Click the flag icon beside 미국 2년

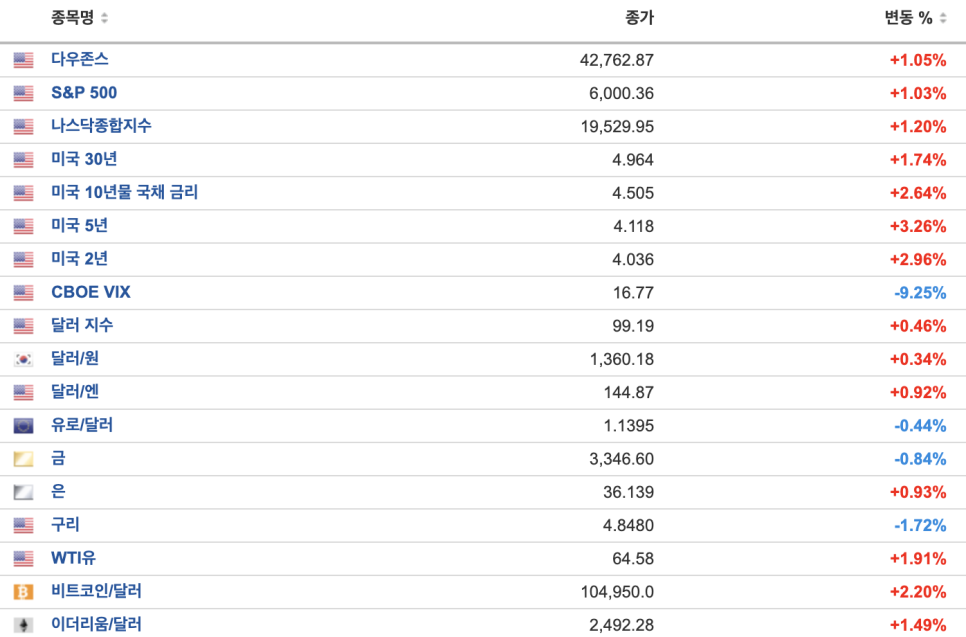tap(23, 259)
